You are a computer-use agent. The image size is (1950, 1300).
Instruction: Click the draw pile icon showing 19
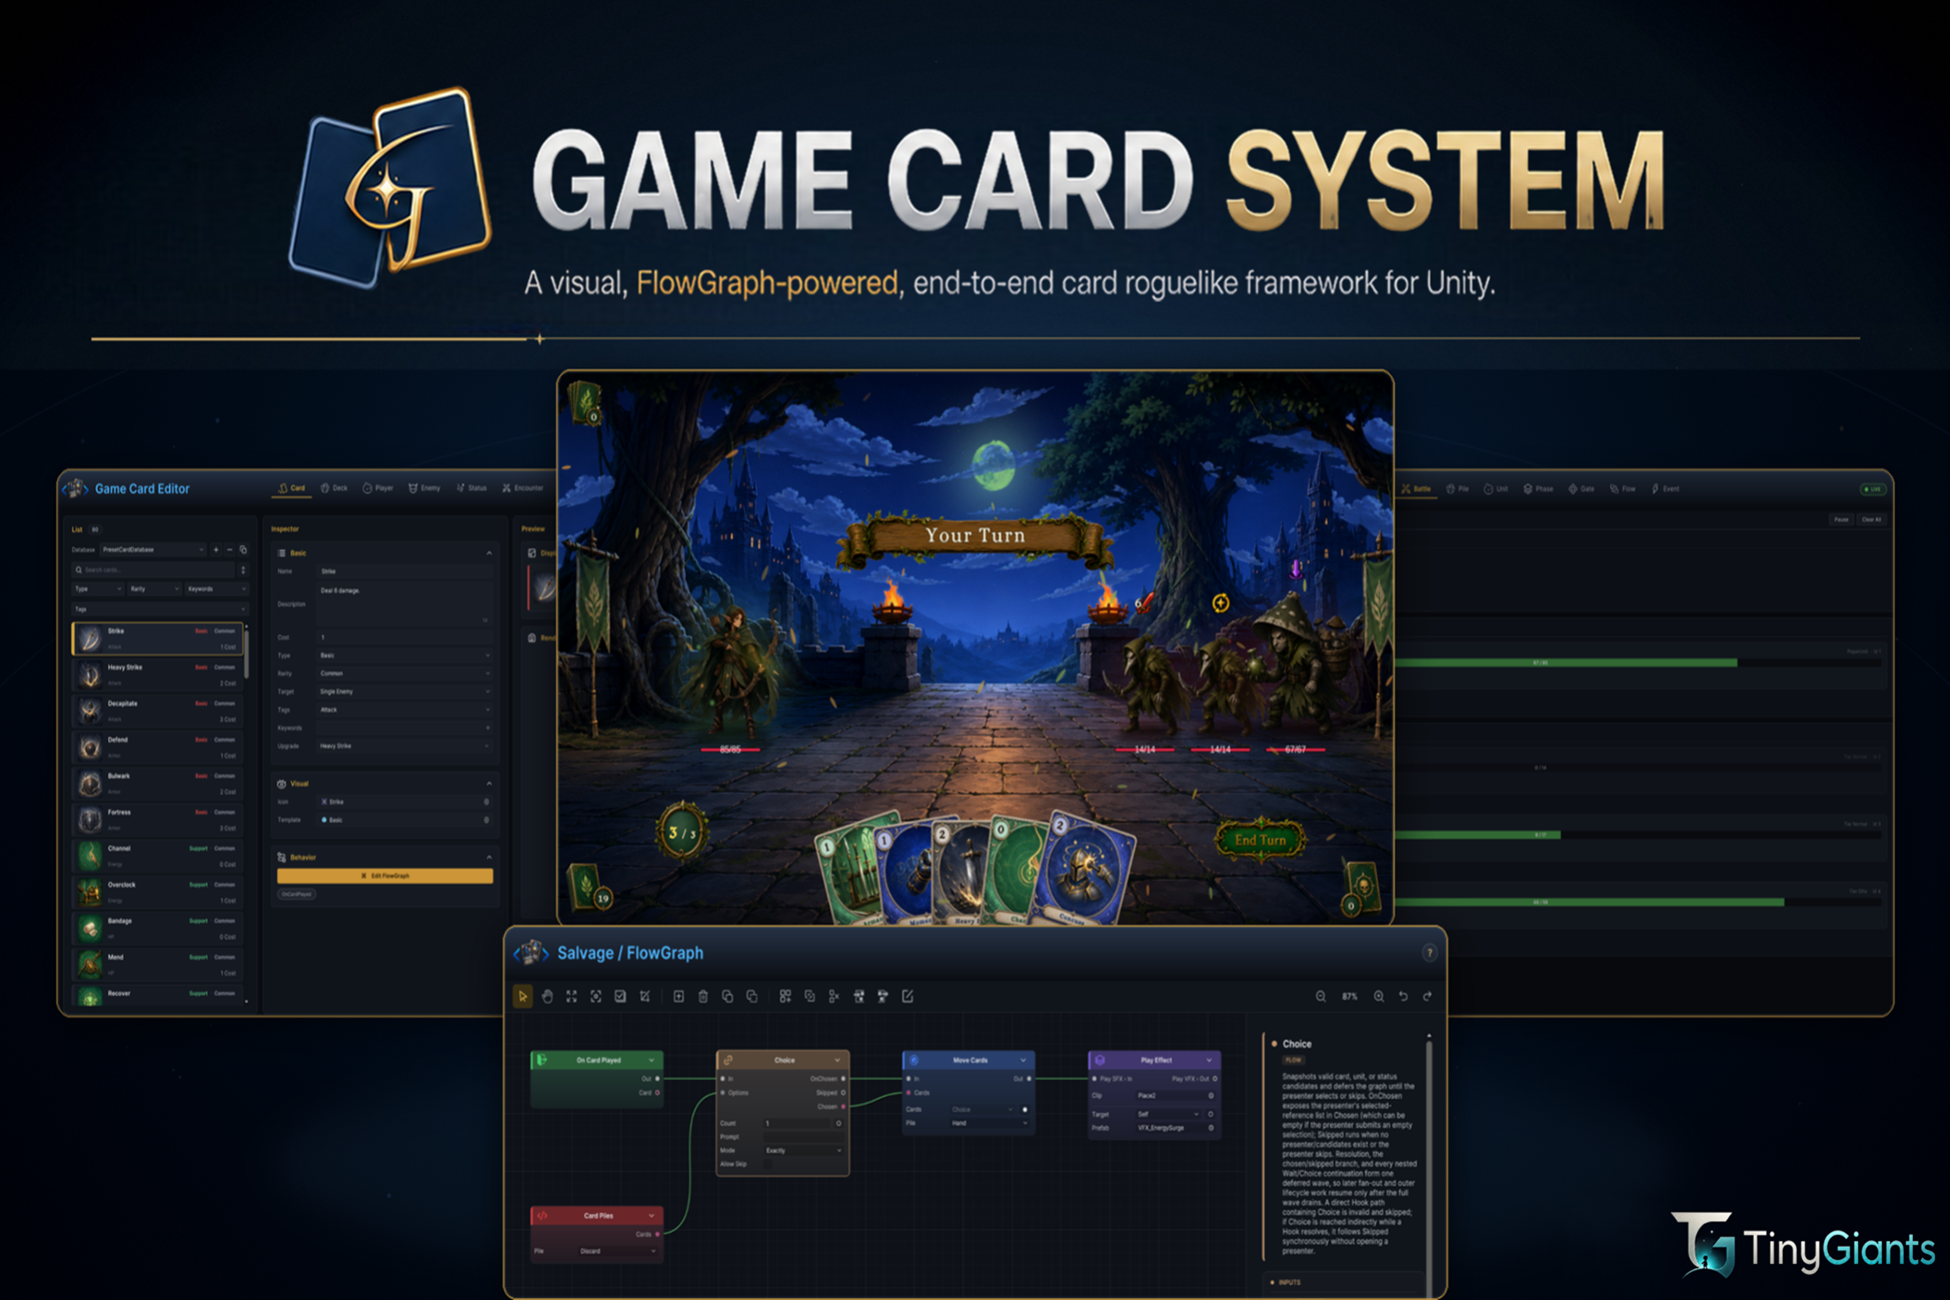pos(589,887)
